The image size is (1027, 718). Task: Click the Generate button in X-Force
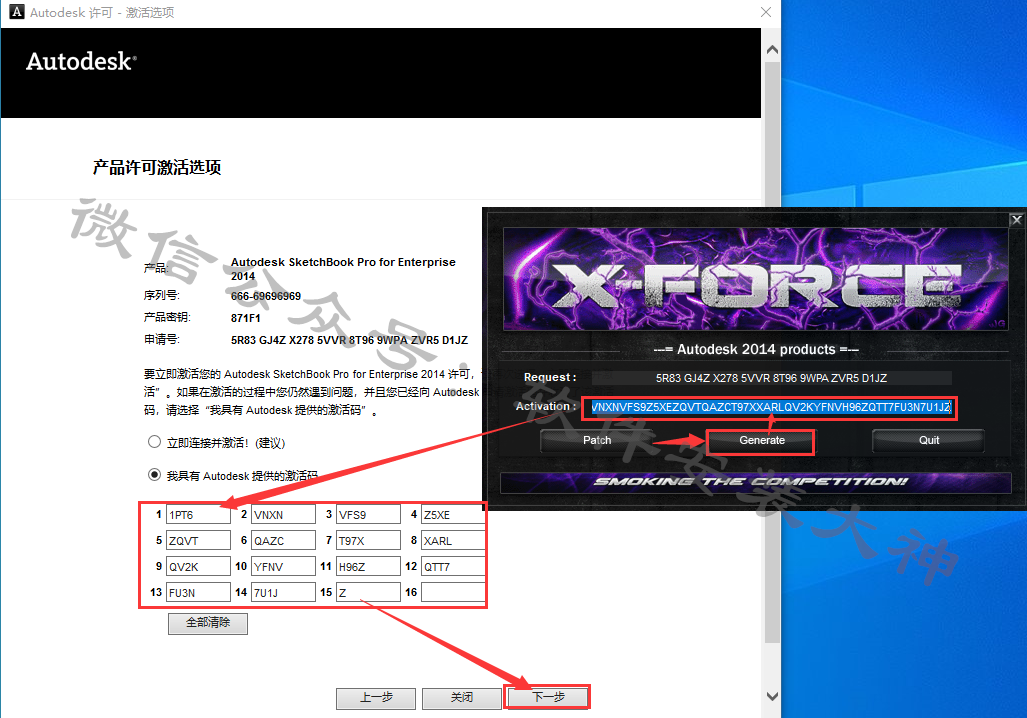pos(761,441)
